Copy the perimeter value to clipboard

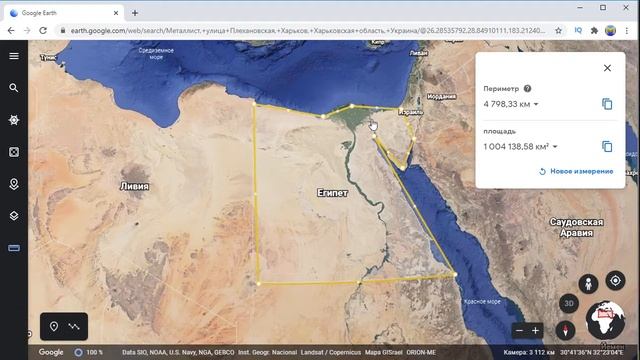click(x=607, y=104)
